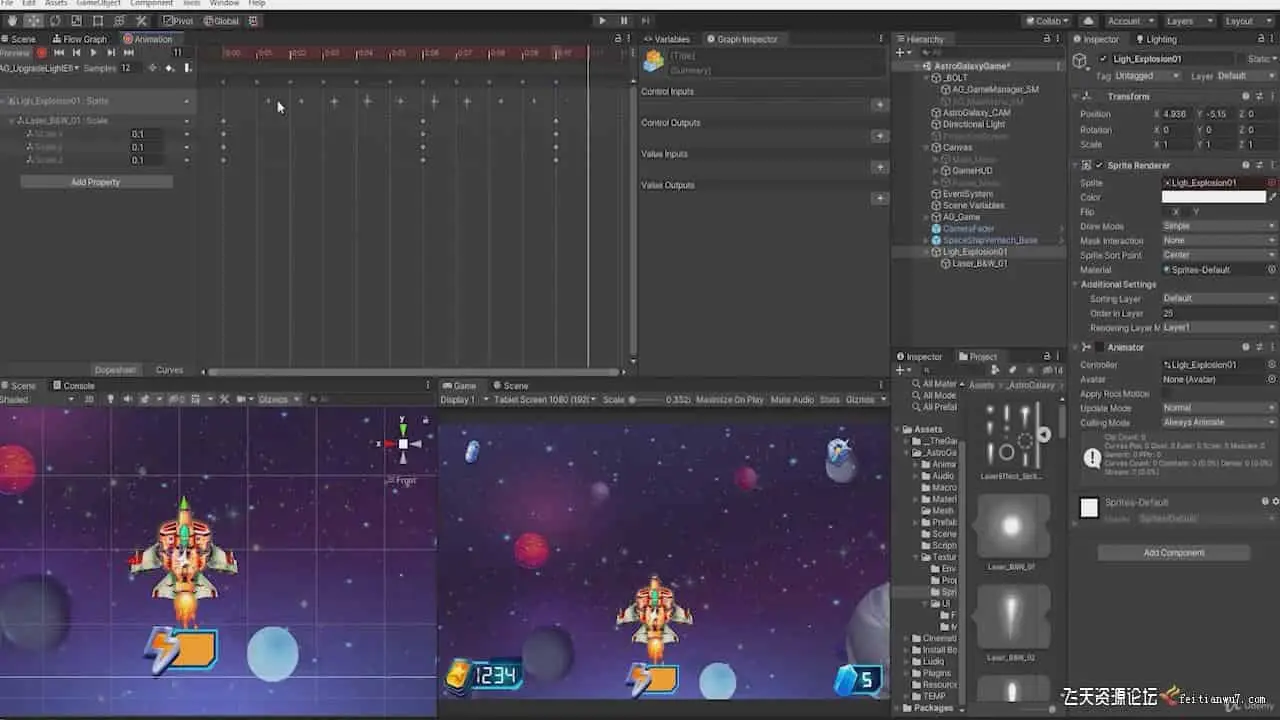This screenshot has height=720, width=1280.
Task: Select the Rotate tool in the toolbar
Action: tap(54, 20)
